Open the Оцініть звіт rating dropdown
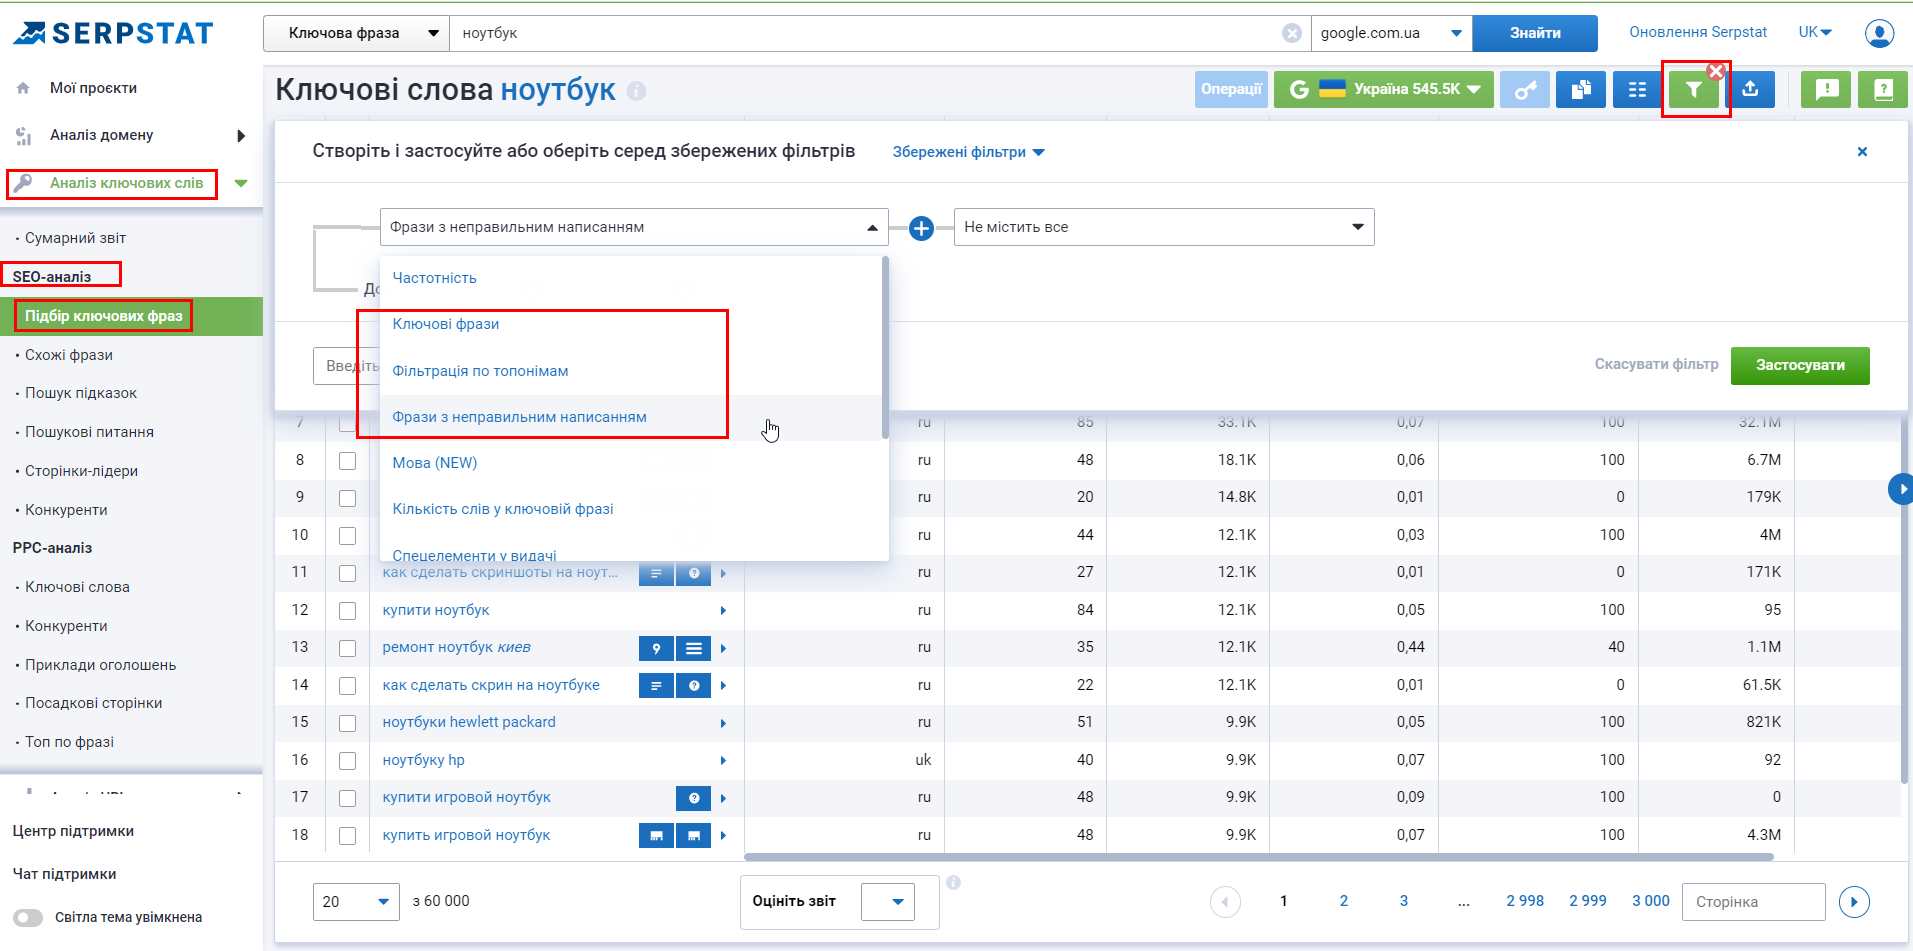Screen dimensions: 1913x951 coord(888,902)
